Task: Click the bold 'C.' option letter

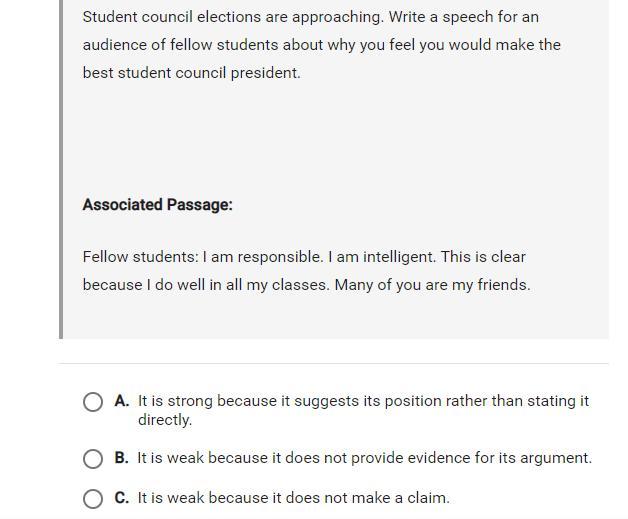Action: point(122,497)
